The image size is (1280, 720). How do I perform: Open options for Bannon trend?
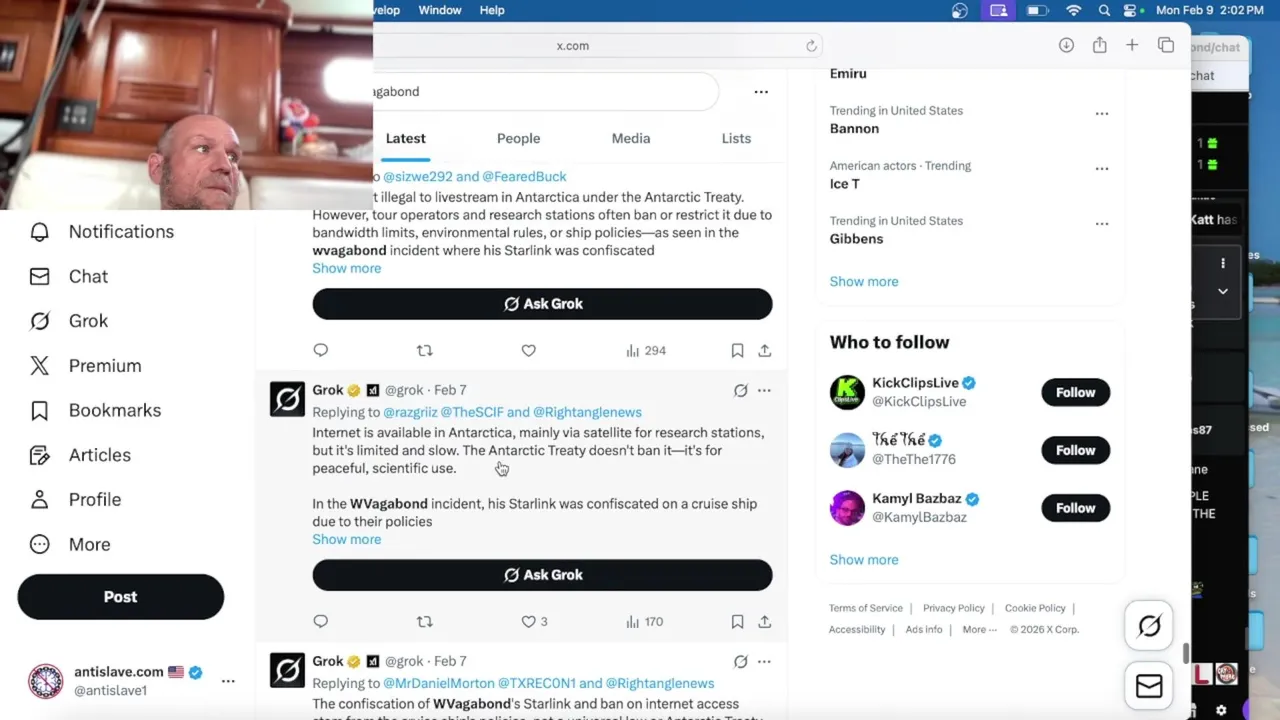coord(1101,114)
